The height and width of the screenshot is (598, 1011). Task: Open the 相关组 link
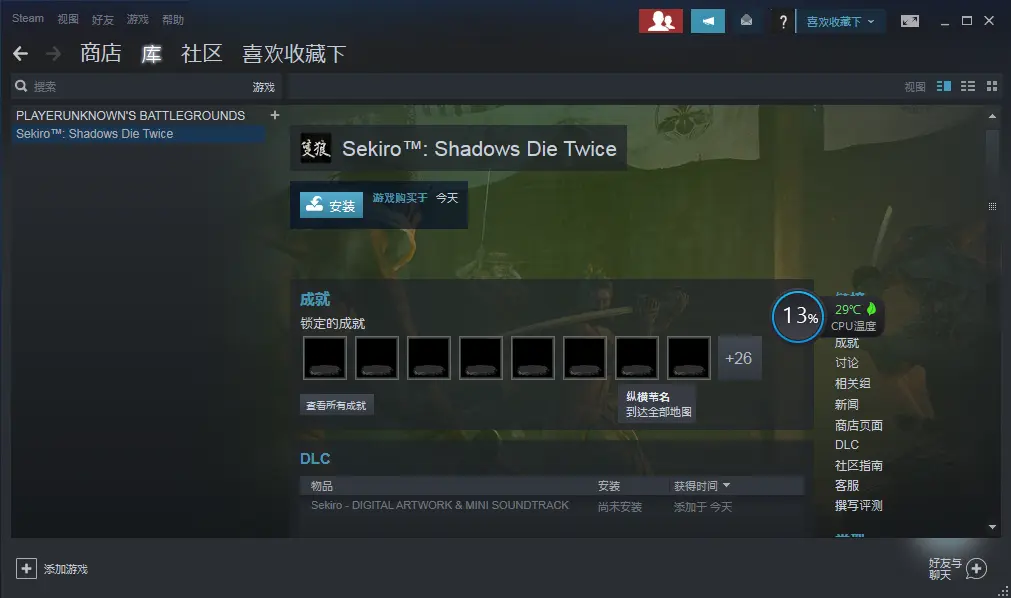pyautogui.click(x=852, y=383)
